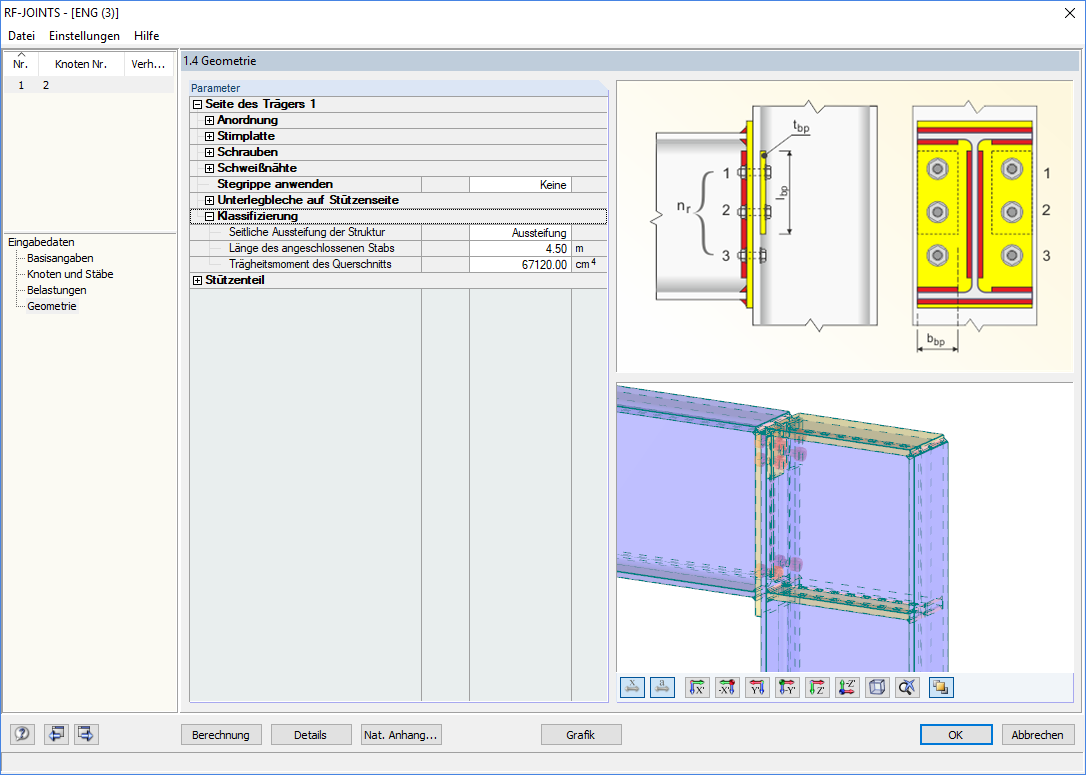1086x775 pixels.
Task: Open the Einstellungen menu
Action: pyautogui.click(x=84, y=35)
